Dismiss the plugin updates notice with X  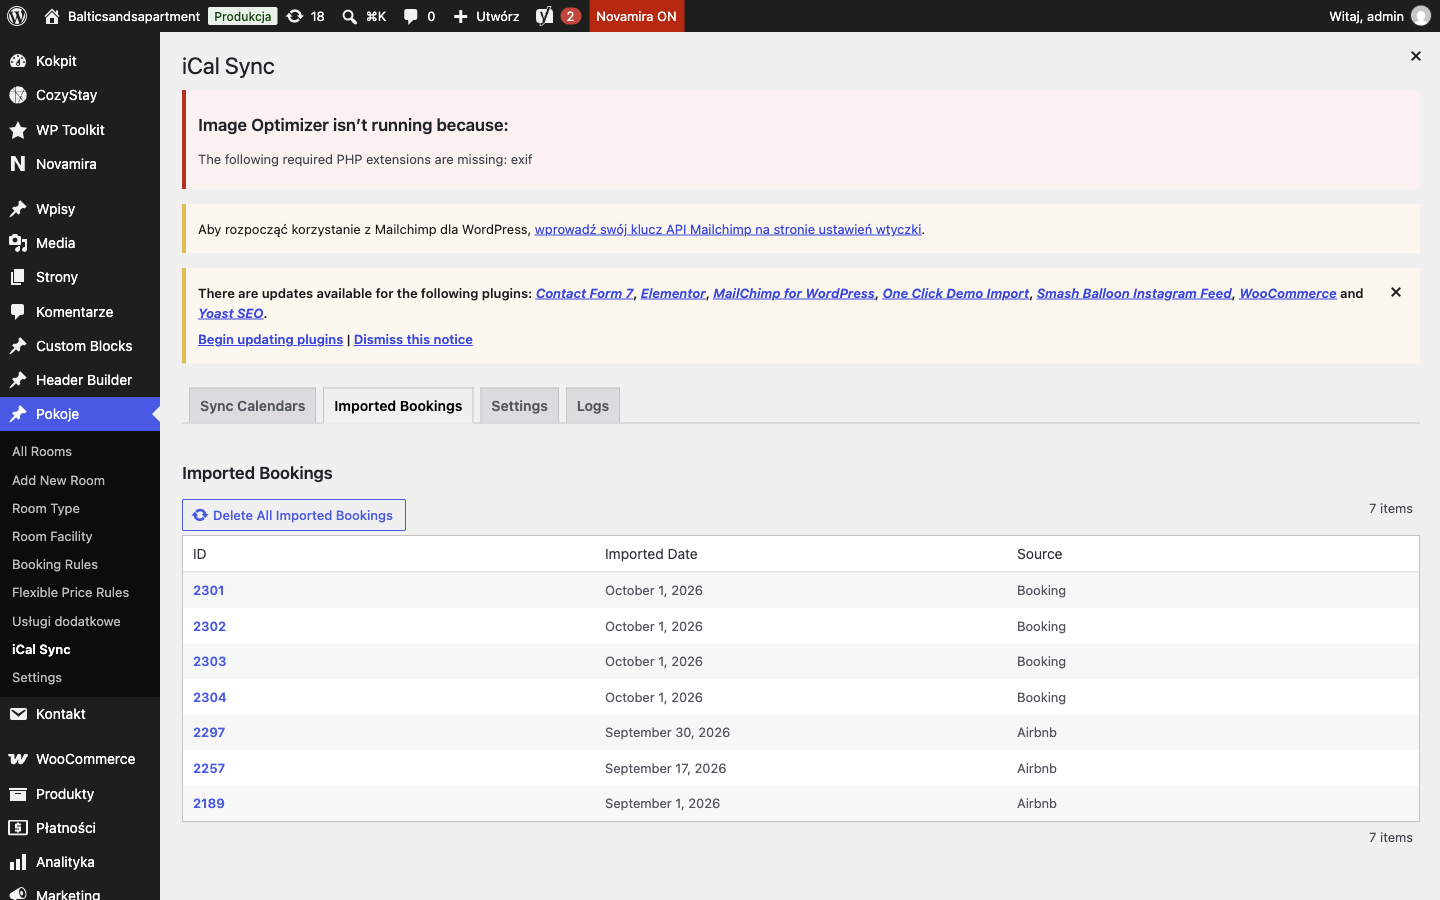[x=1396, y=292]
